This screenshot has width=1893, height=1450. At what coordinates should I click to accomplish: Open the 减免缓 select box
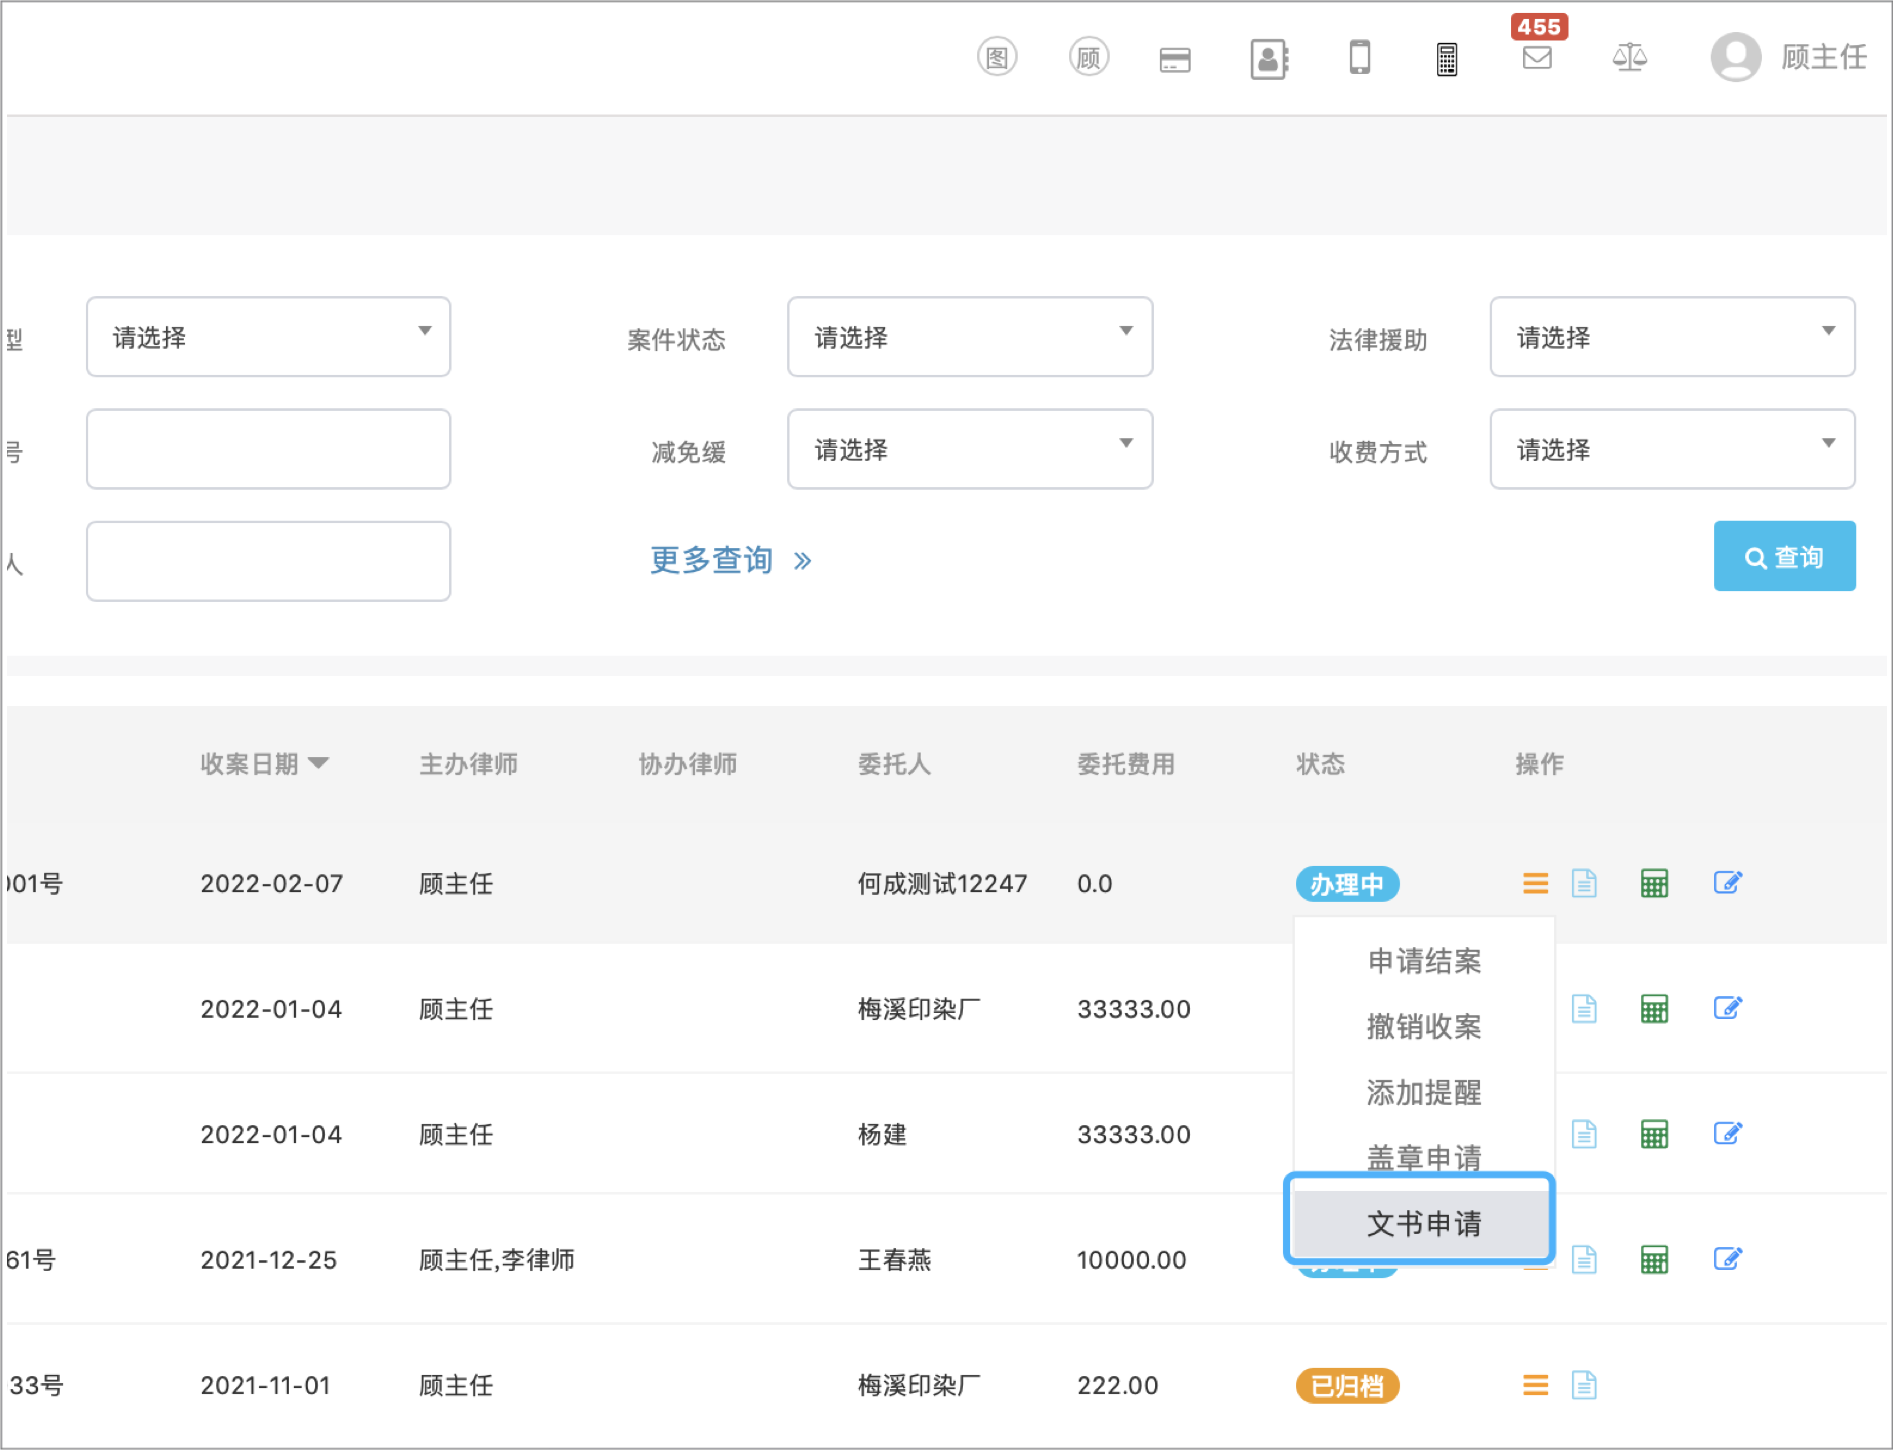point(970,449)
